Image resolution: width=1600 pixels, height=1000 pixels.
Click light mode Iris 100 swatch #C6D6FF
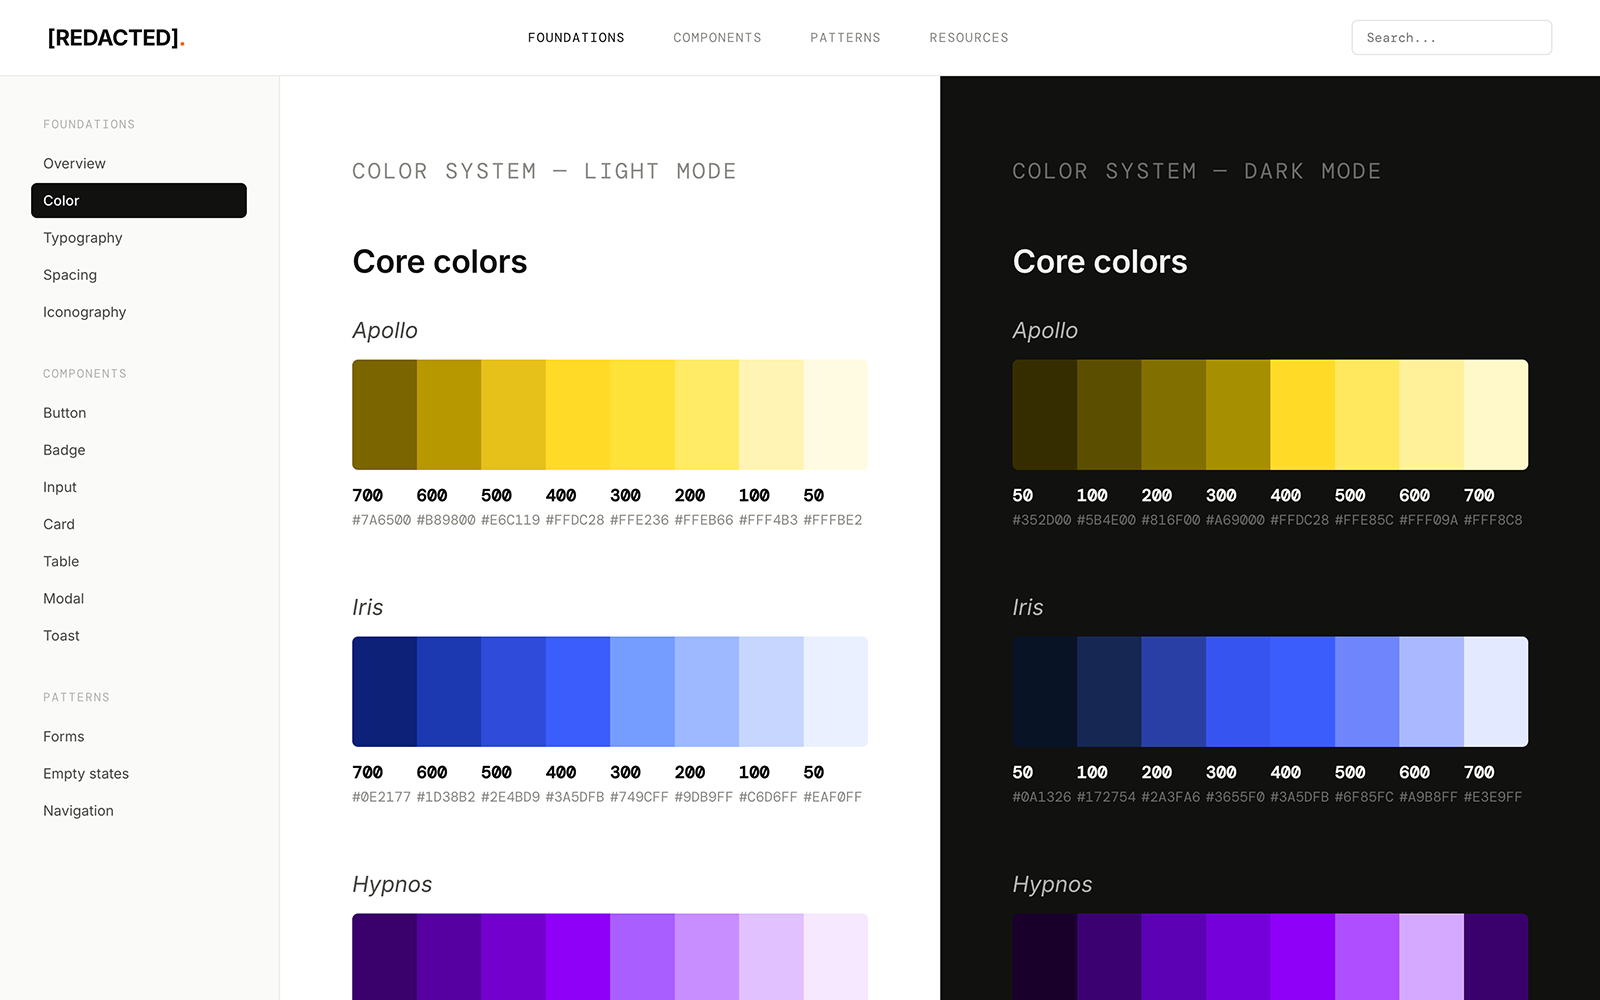coord(771,692)
